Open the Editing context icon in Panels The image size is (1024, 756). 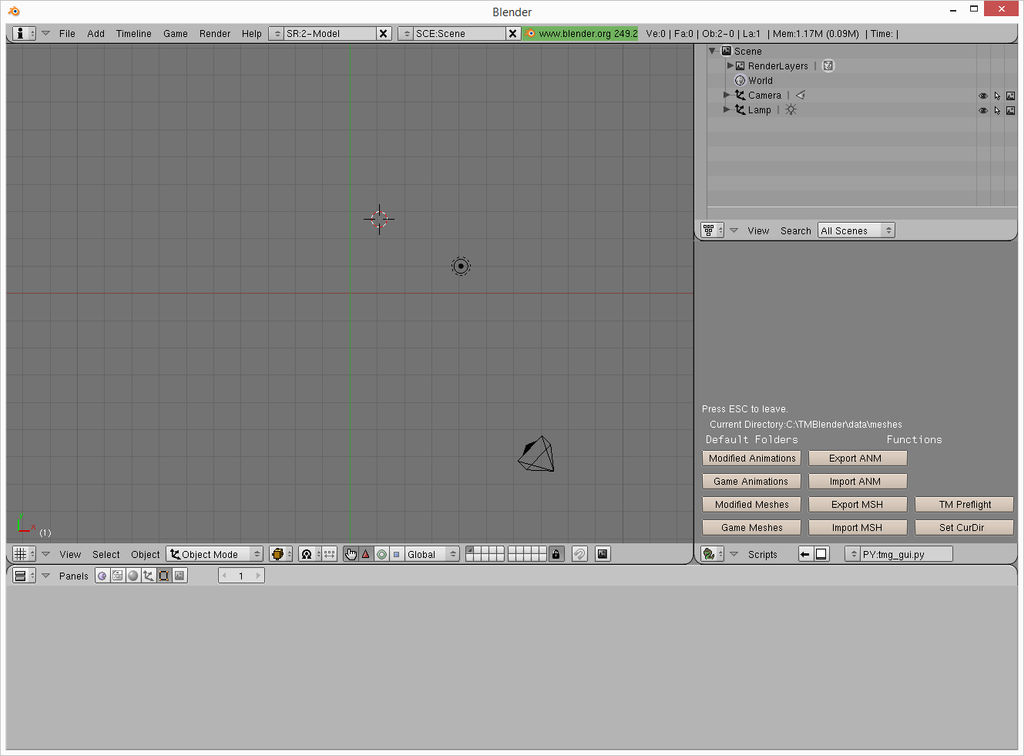(x=164, y=576)
